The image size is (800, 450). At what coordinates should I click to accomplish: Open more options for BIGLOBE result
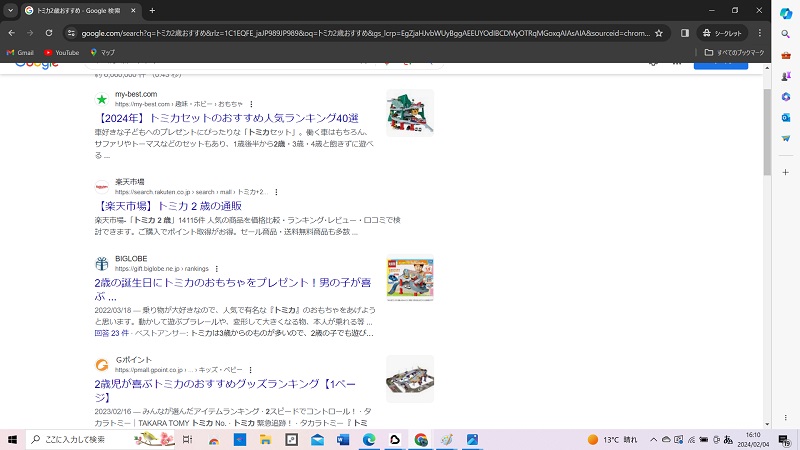(x=217, y=269)
